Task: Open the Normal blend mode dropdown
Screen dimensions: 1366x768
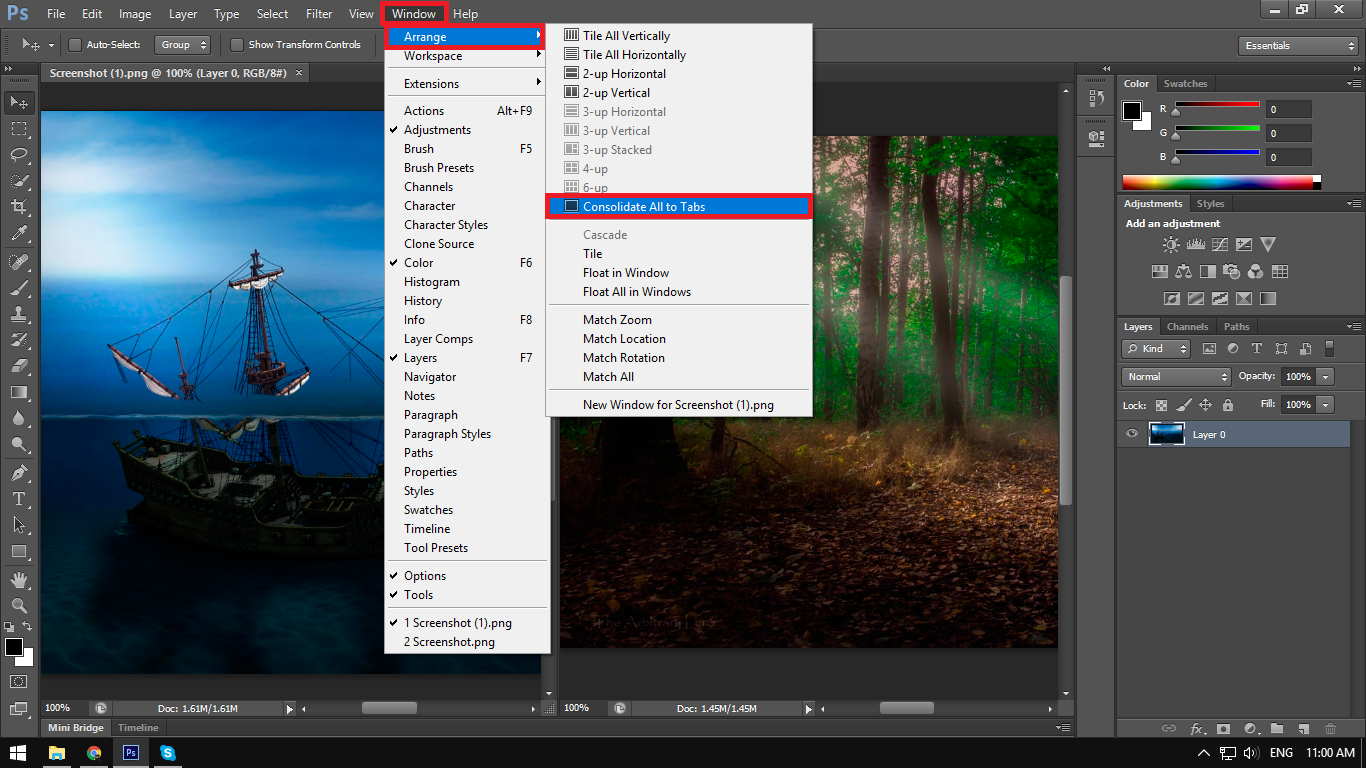Action: click(x=1176, y=377)
